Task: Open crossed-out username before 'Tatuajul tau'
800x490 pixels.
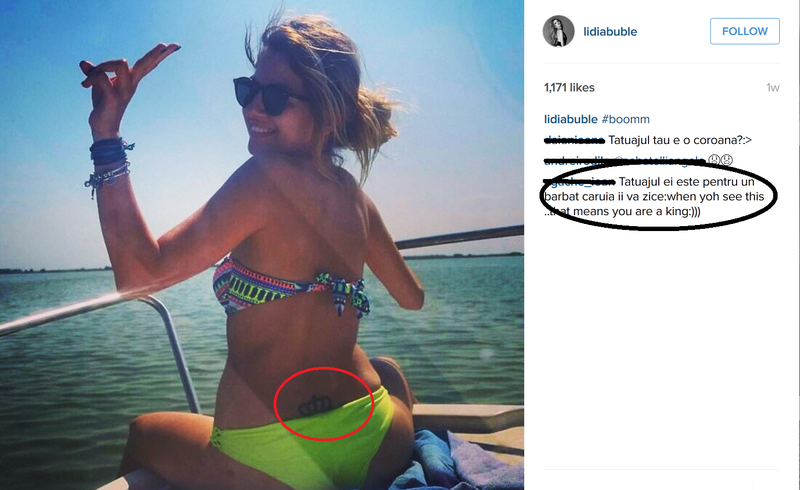Action: (x=574, y=140)
